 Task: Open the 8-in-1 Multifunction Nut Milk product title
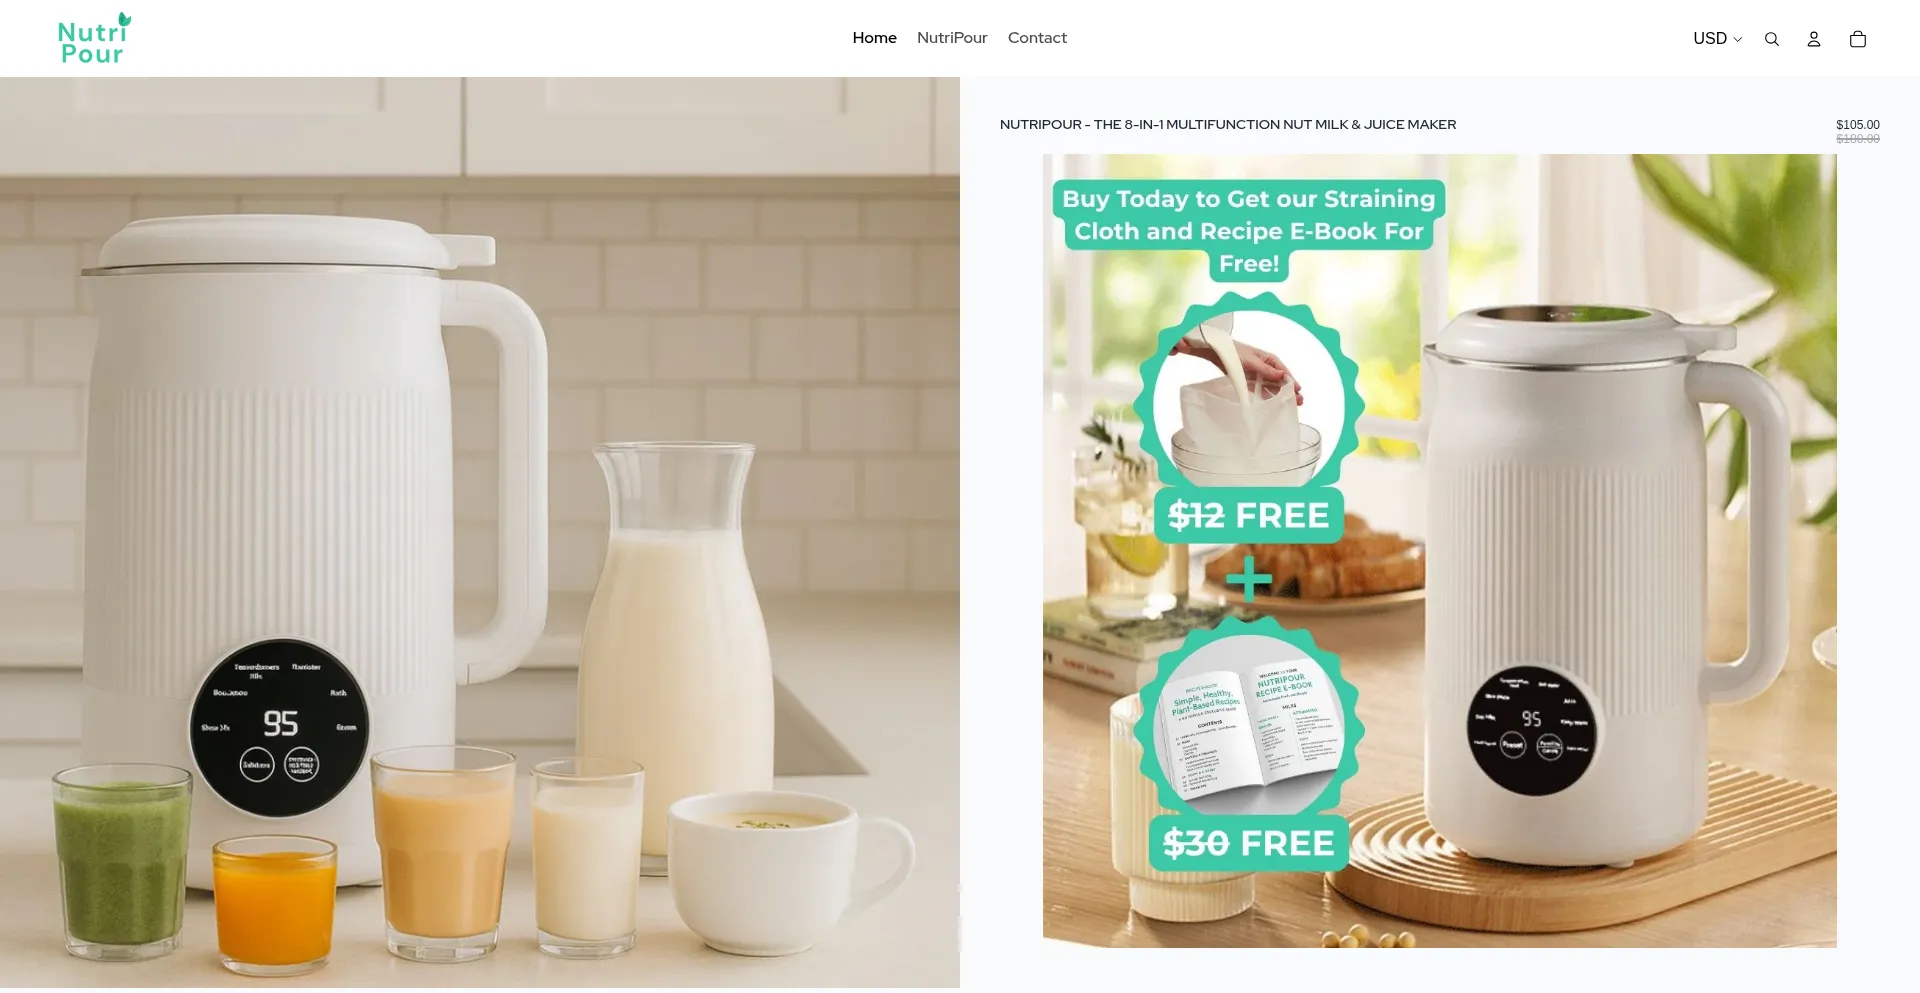(1228, 125)
